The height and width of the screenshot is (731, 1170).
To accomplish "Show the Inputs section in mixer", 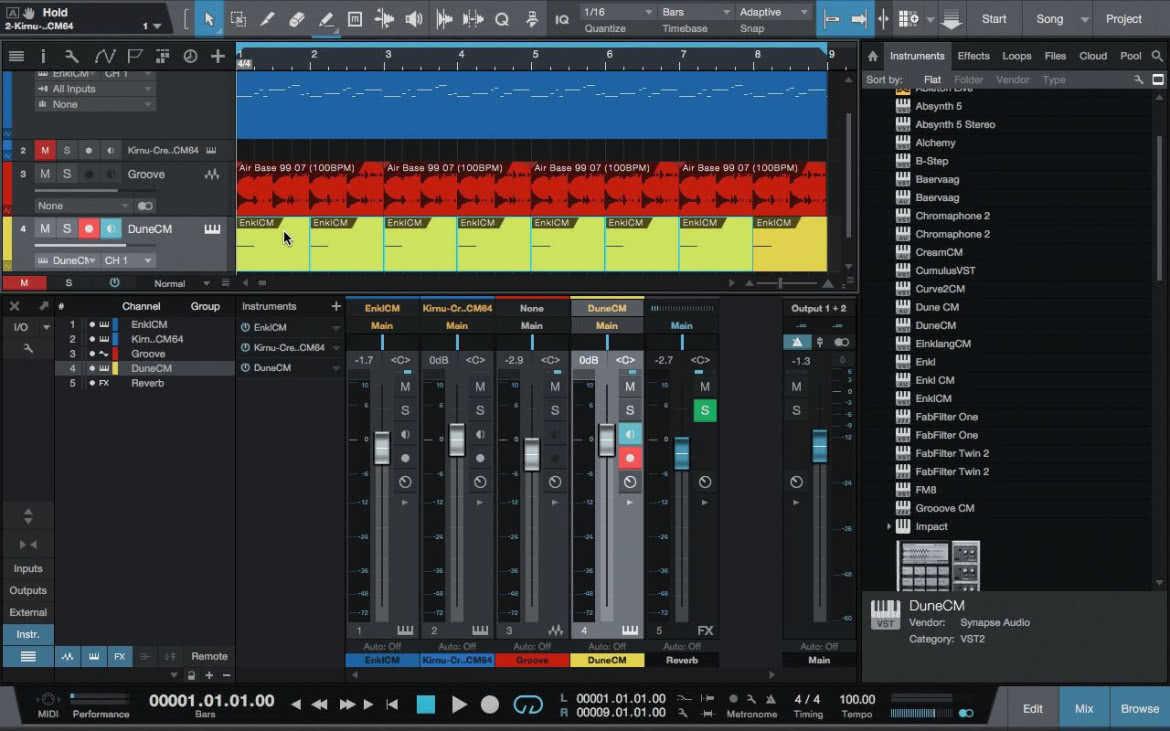I will pos(28,568).
